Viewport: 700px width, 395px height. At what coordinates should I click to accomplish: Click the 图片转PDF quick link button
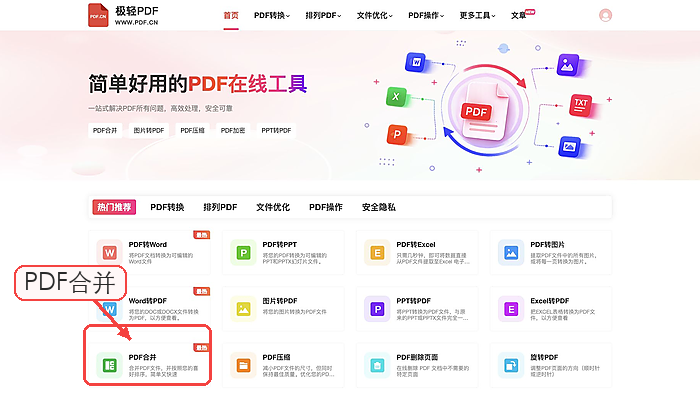click(149, 130)
